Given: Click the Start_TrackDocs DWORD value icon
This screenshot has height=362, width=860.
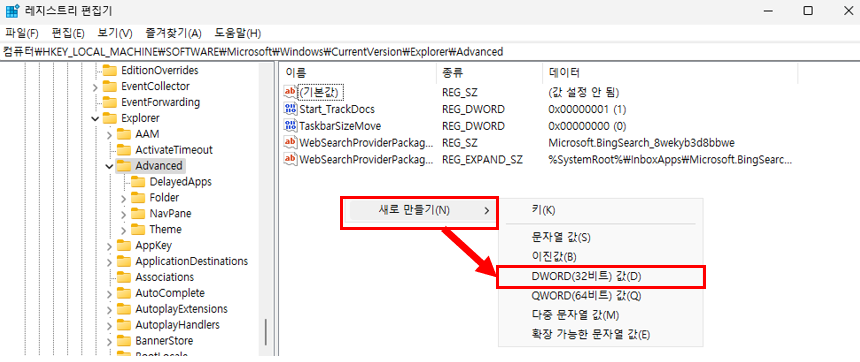Looking at the screenshot, I should 290,109.
